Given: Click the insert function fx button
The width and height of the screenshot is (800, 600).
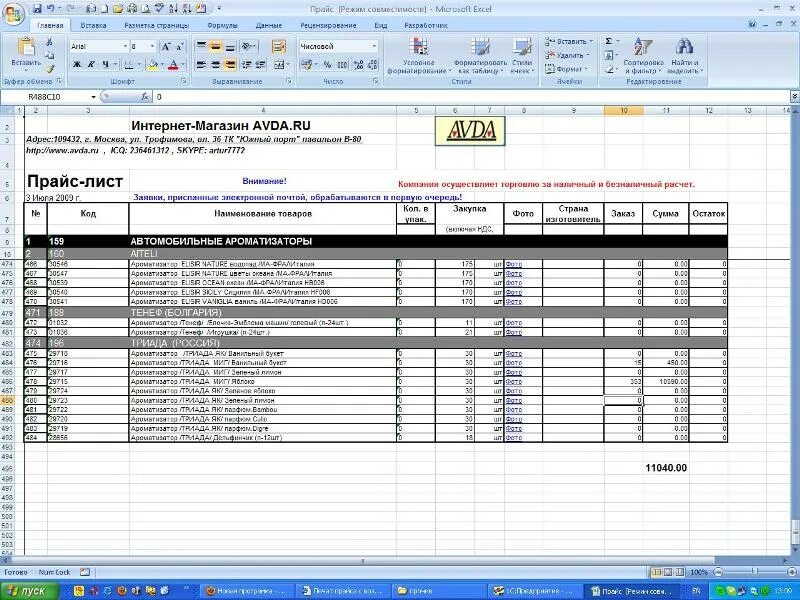Looking at the screenshot, I should [x=145, y=96].
